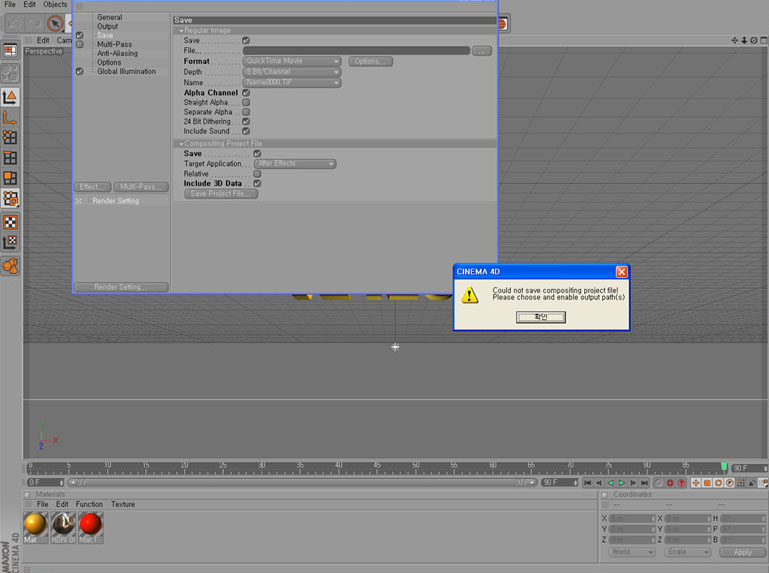Toggle the Parameter keyframe recording icon
This screenshot has height=573, width=769.
(729, 483)
